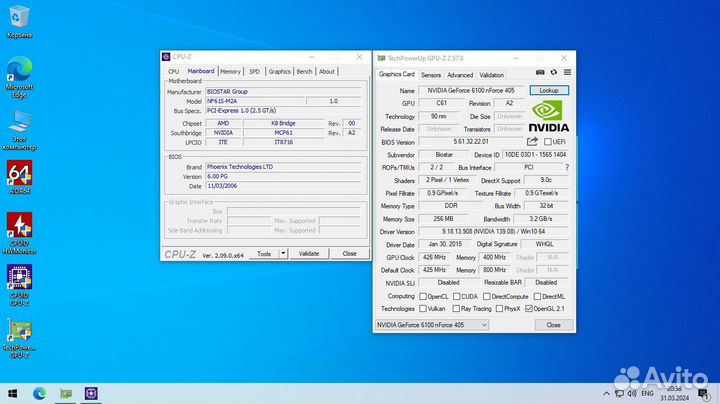Open the CPUID HWMonitor desktop shortcut
This screenshot has width=720, height=404.
point(19,233)
